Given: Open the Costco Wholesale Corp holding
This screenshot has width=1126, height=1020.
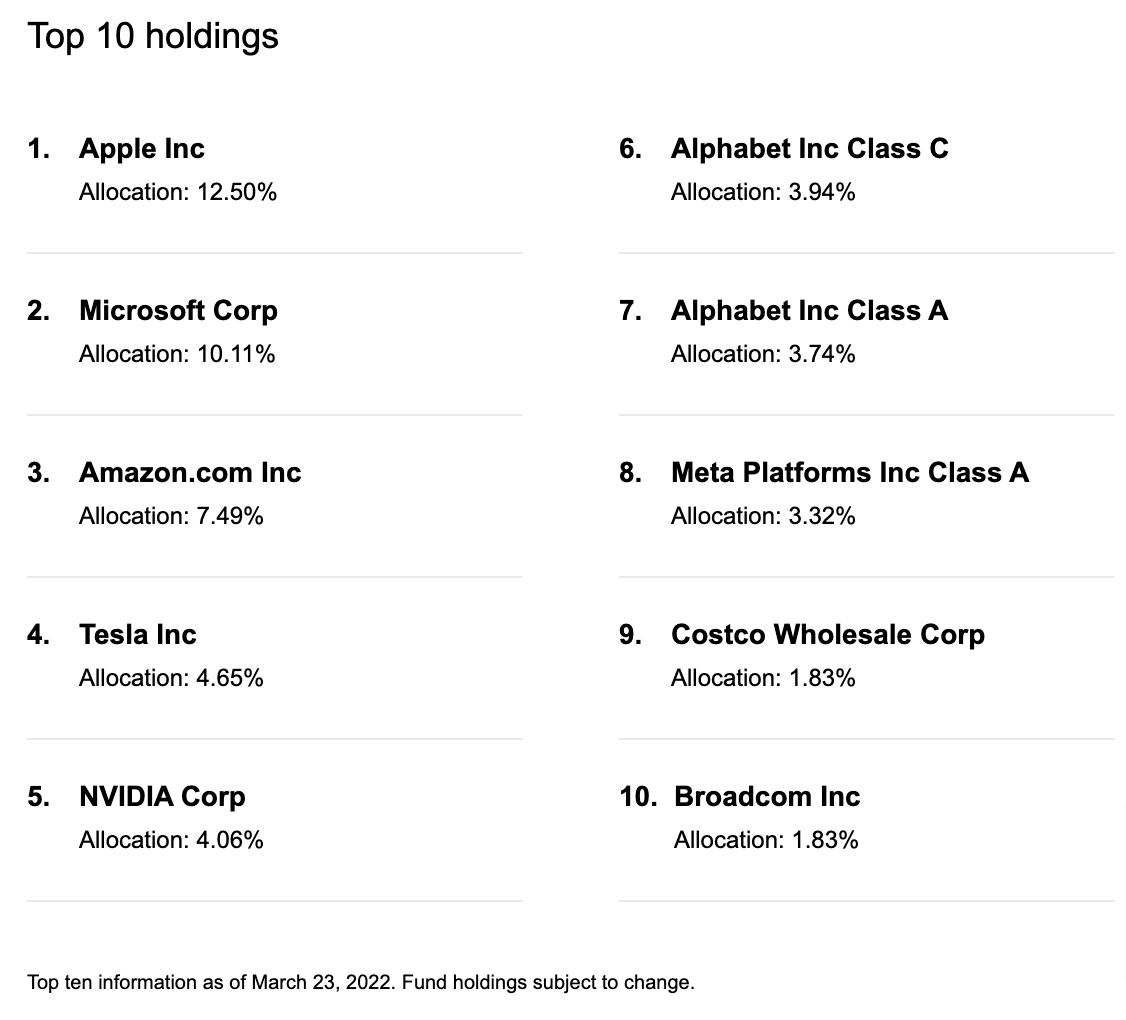Looking at the screenshot, I should [827, 635].
